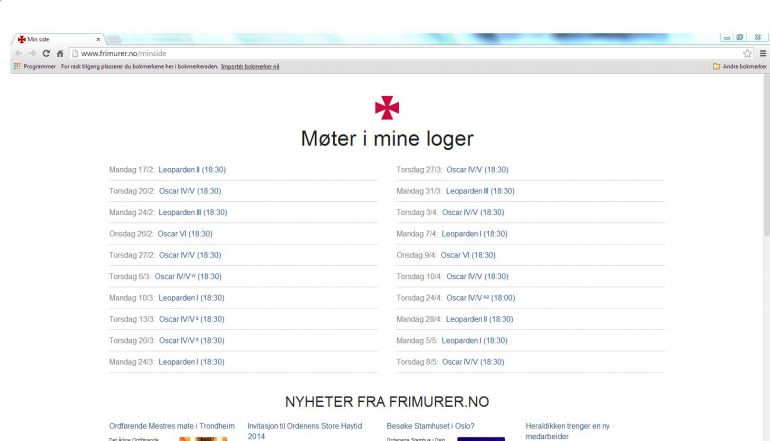Open Invitasjon til Ordenens Store Høytid 2014

pos(304,431)
